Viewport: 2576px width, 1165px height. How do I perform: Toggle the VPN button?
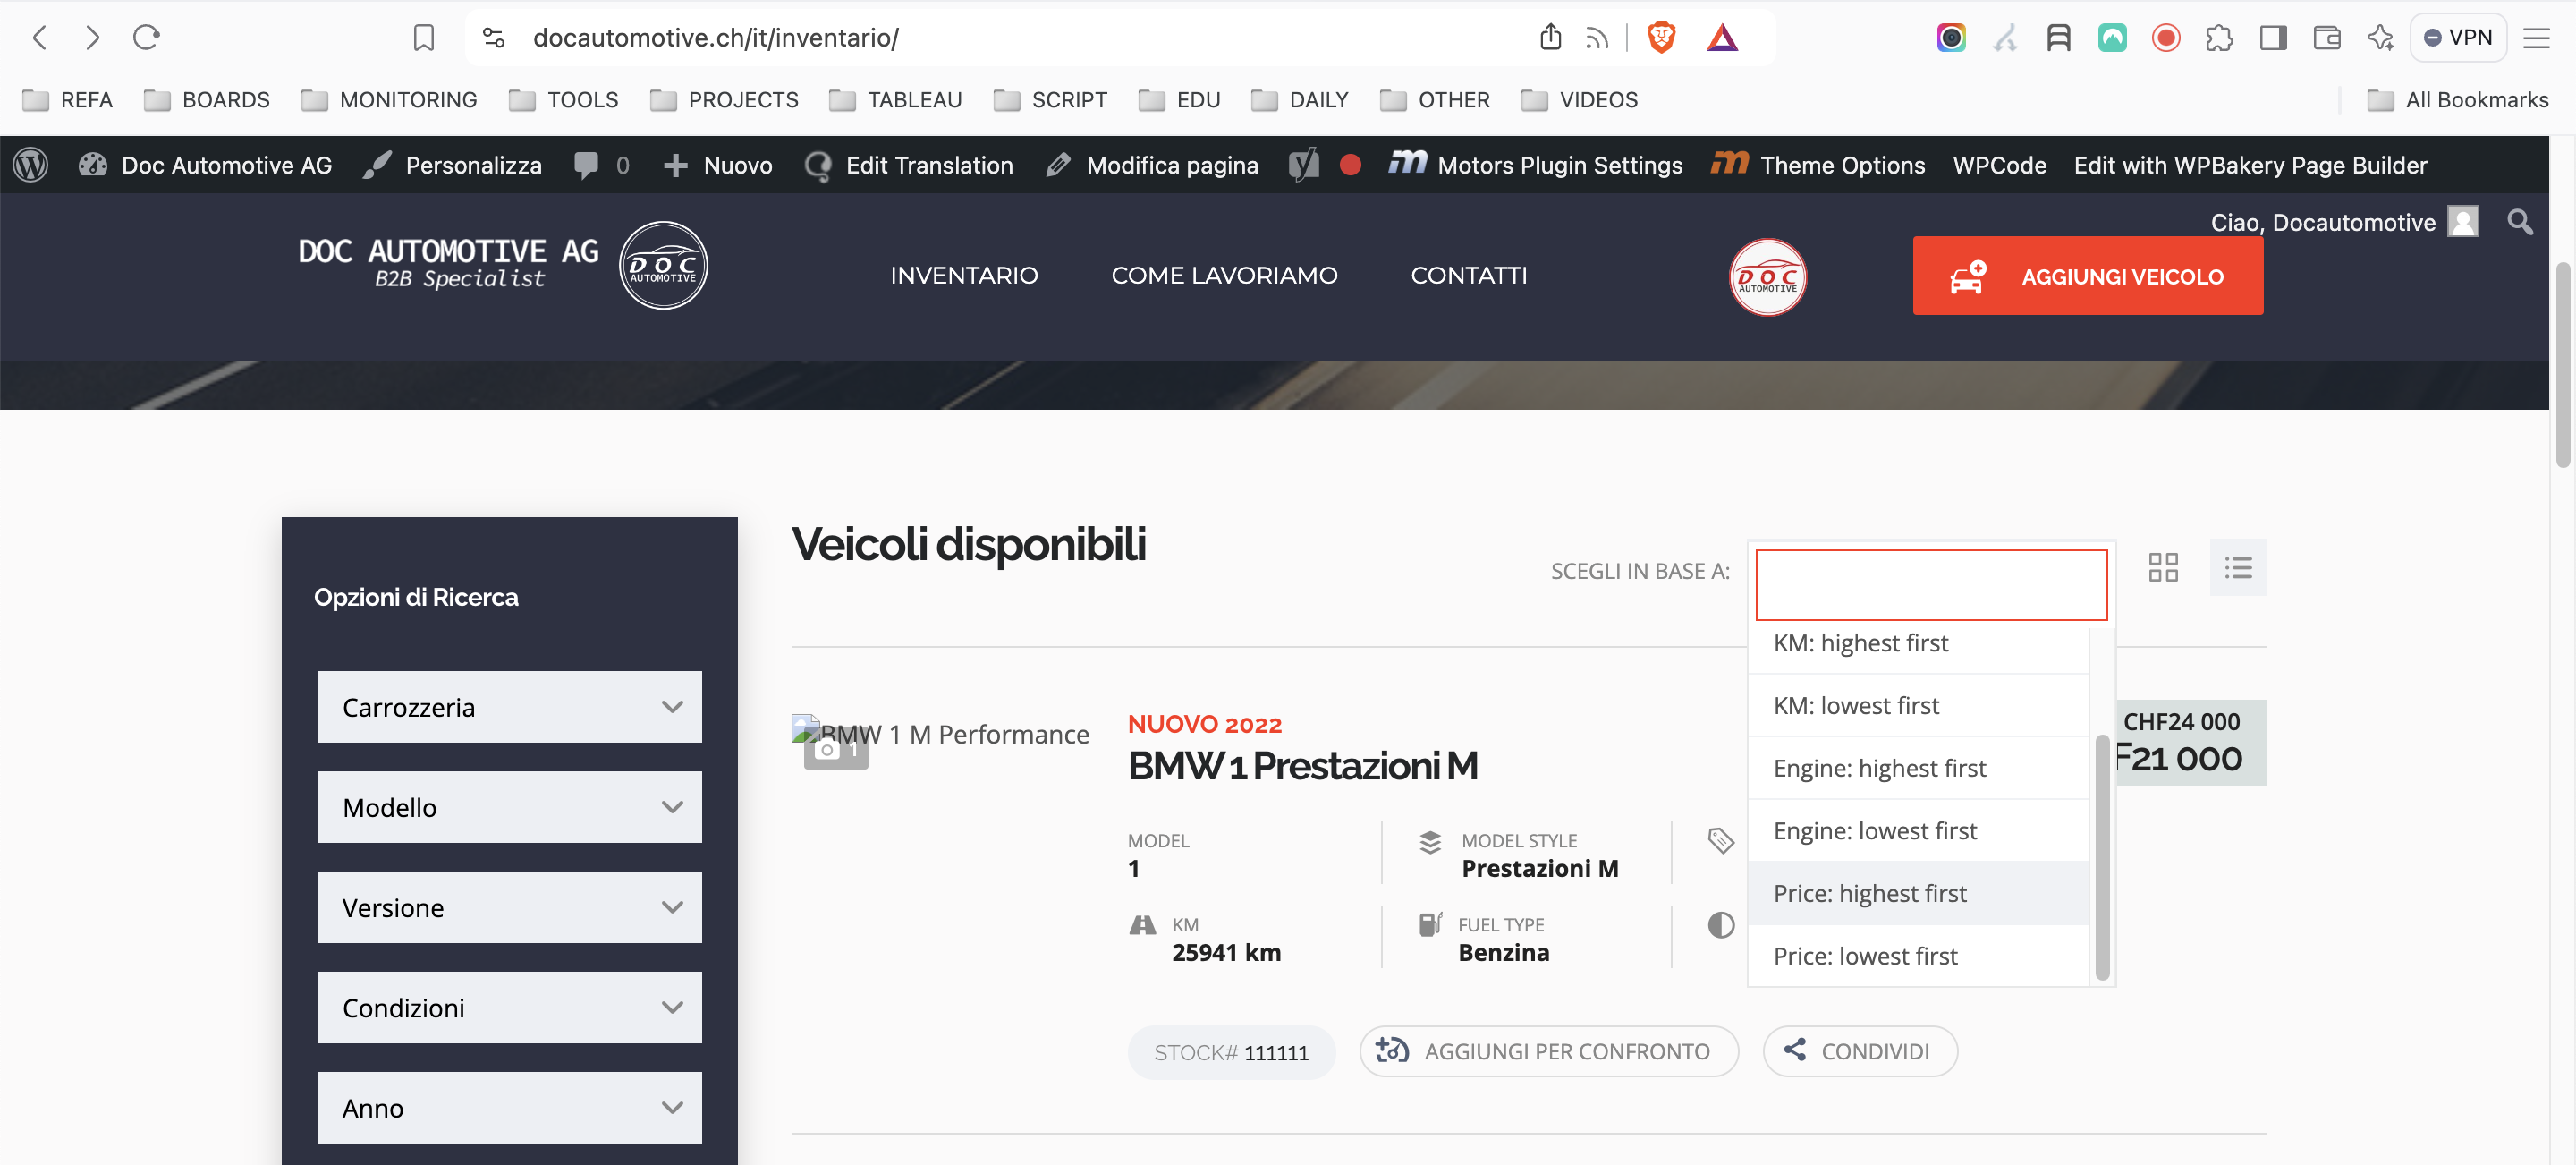point(2457,38)
